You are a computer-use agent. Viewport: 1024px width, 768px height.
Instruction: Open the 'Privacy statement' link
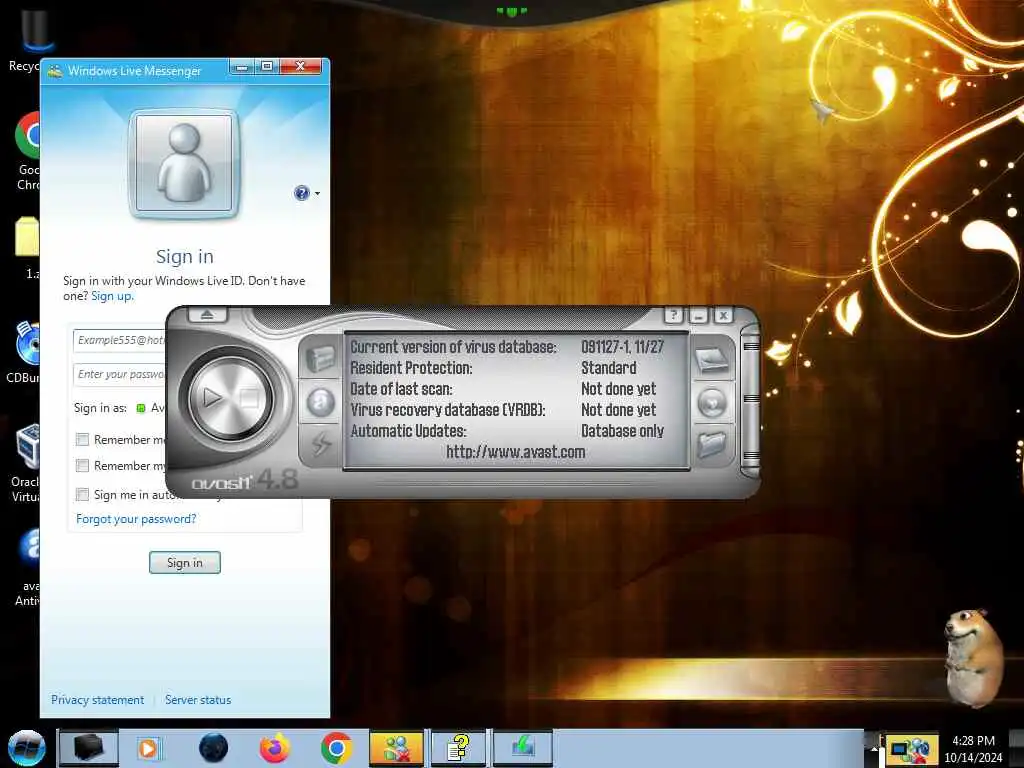[x=97, y=699]
